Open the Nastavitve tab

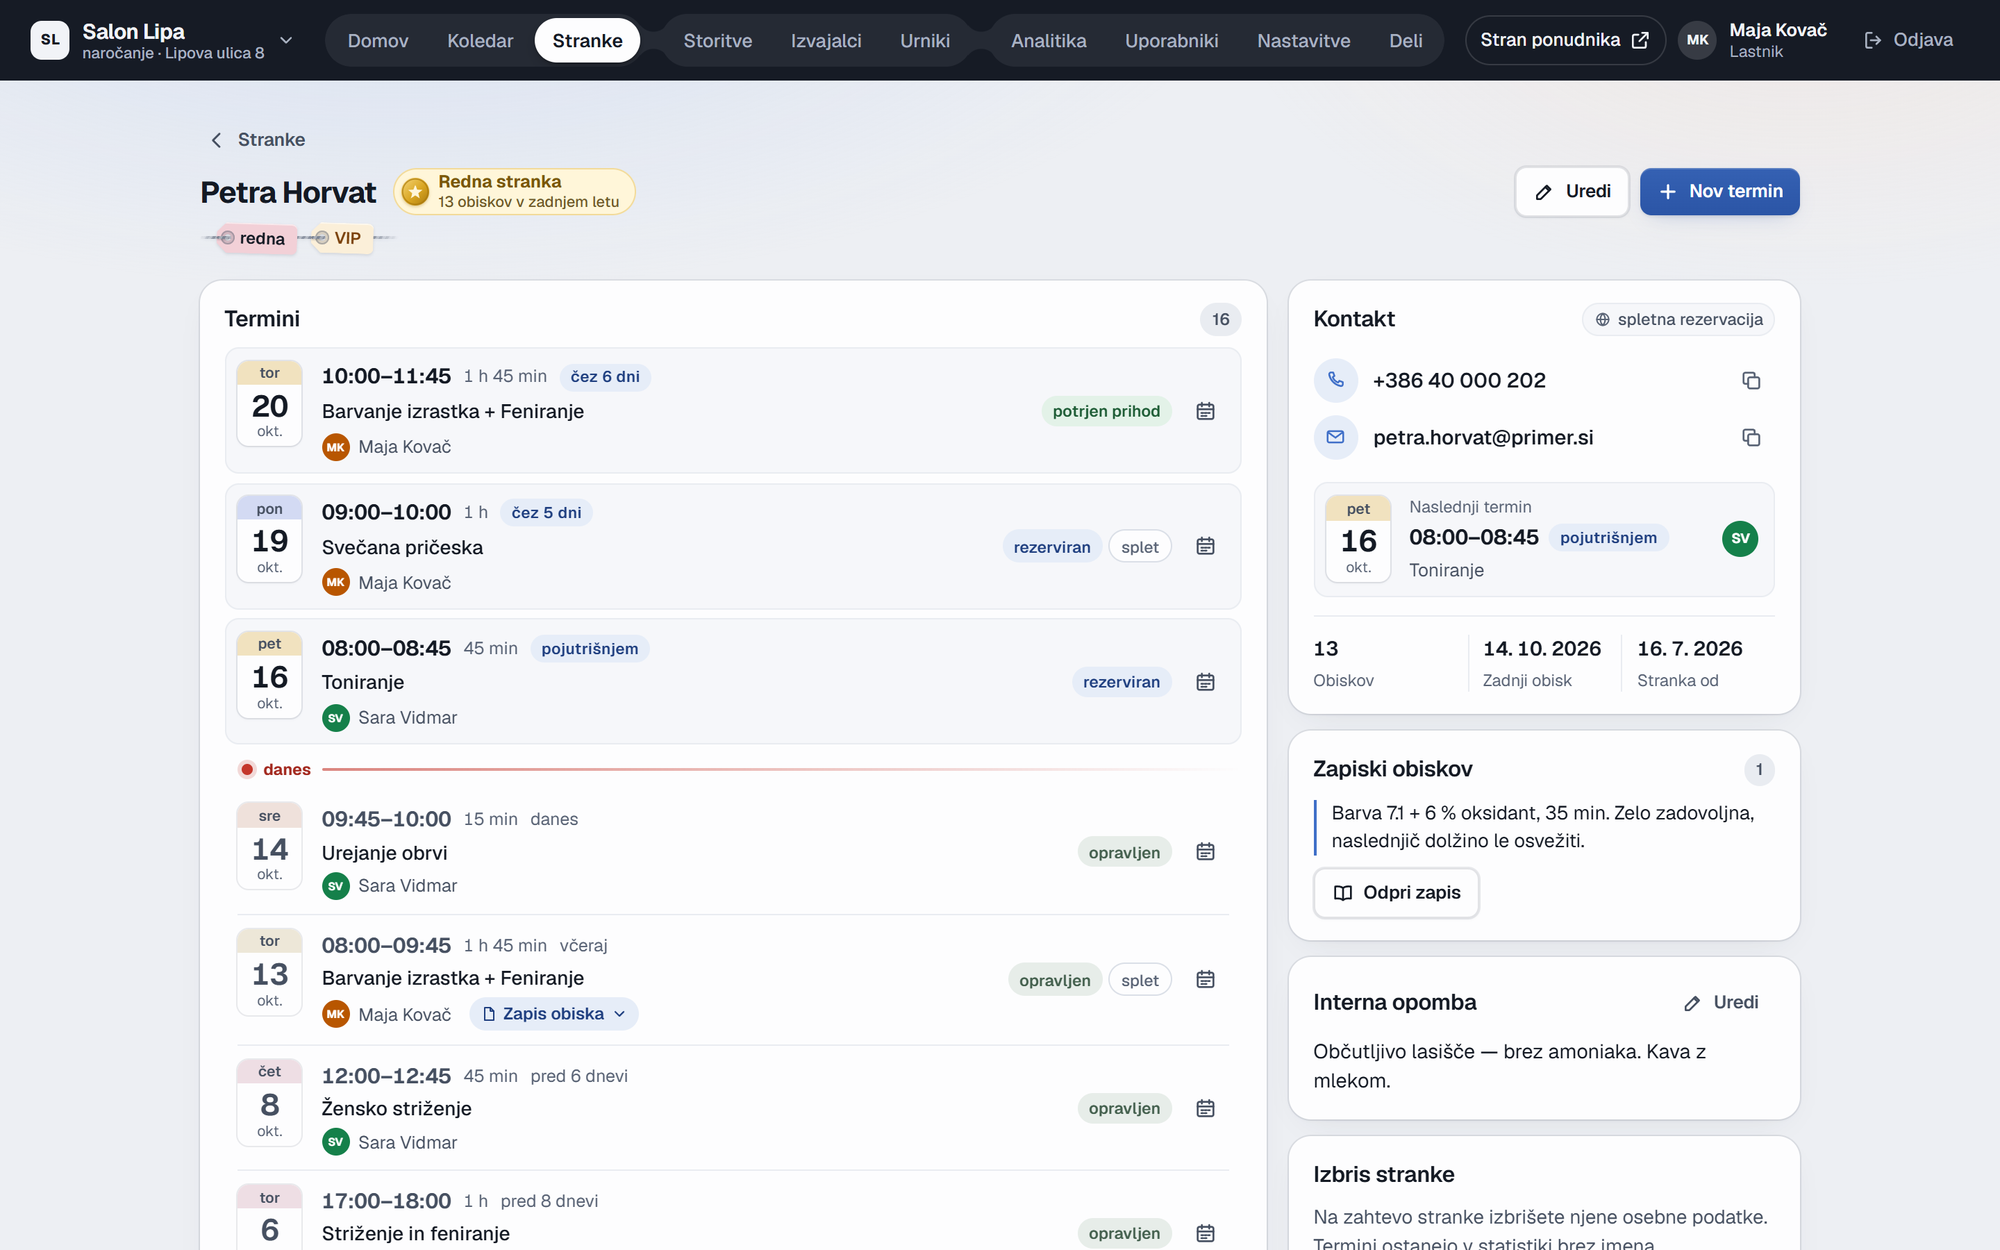(x=1303, y=41)
